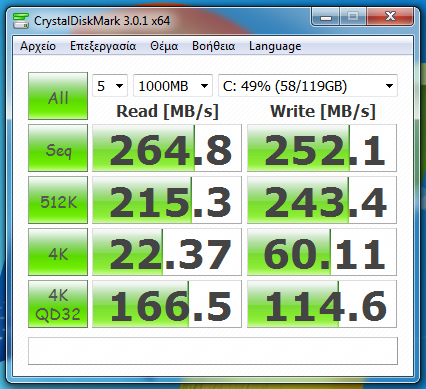
Task: Click the 4K QD32 read result 166.5
Action: 167,304
